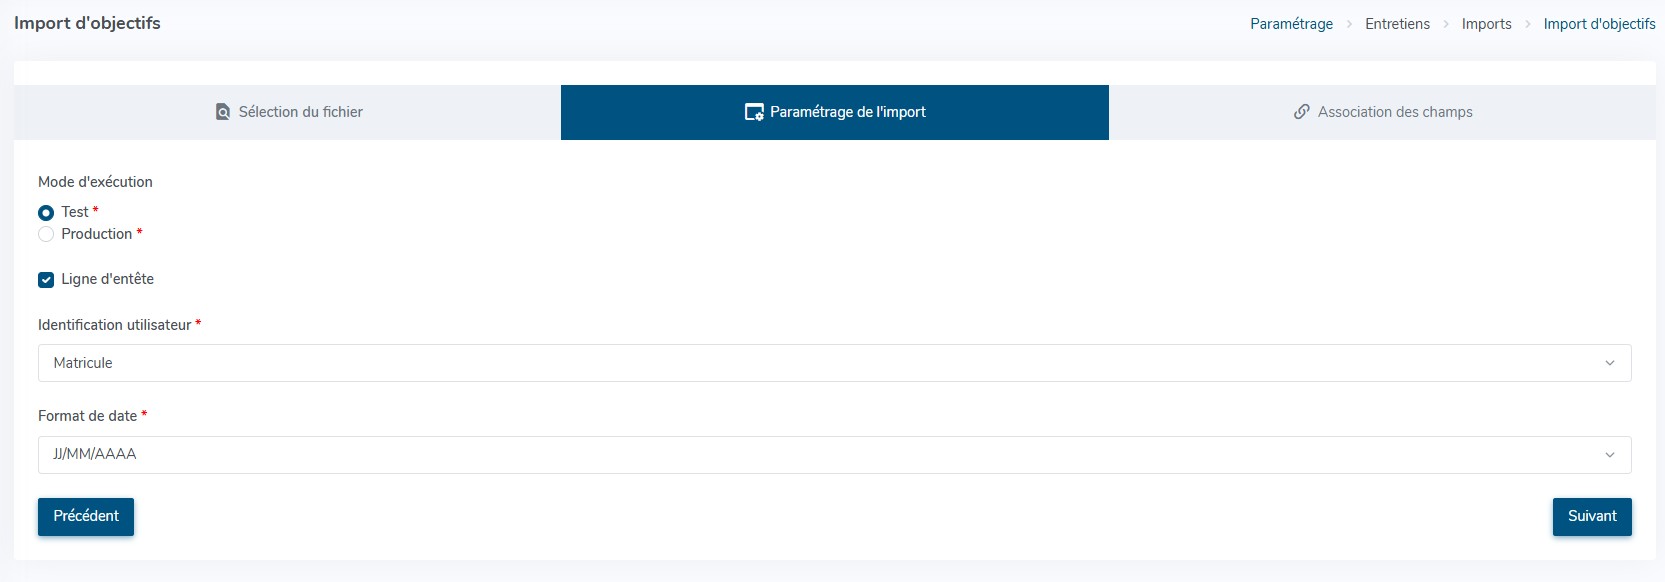The image size is (1665, 582).
Task: Navigate to the Entretiens breadcrumb
Action: pyautogui.click(x=1397, y=24)
